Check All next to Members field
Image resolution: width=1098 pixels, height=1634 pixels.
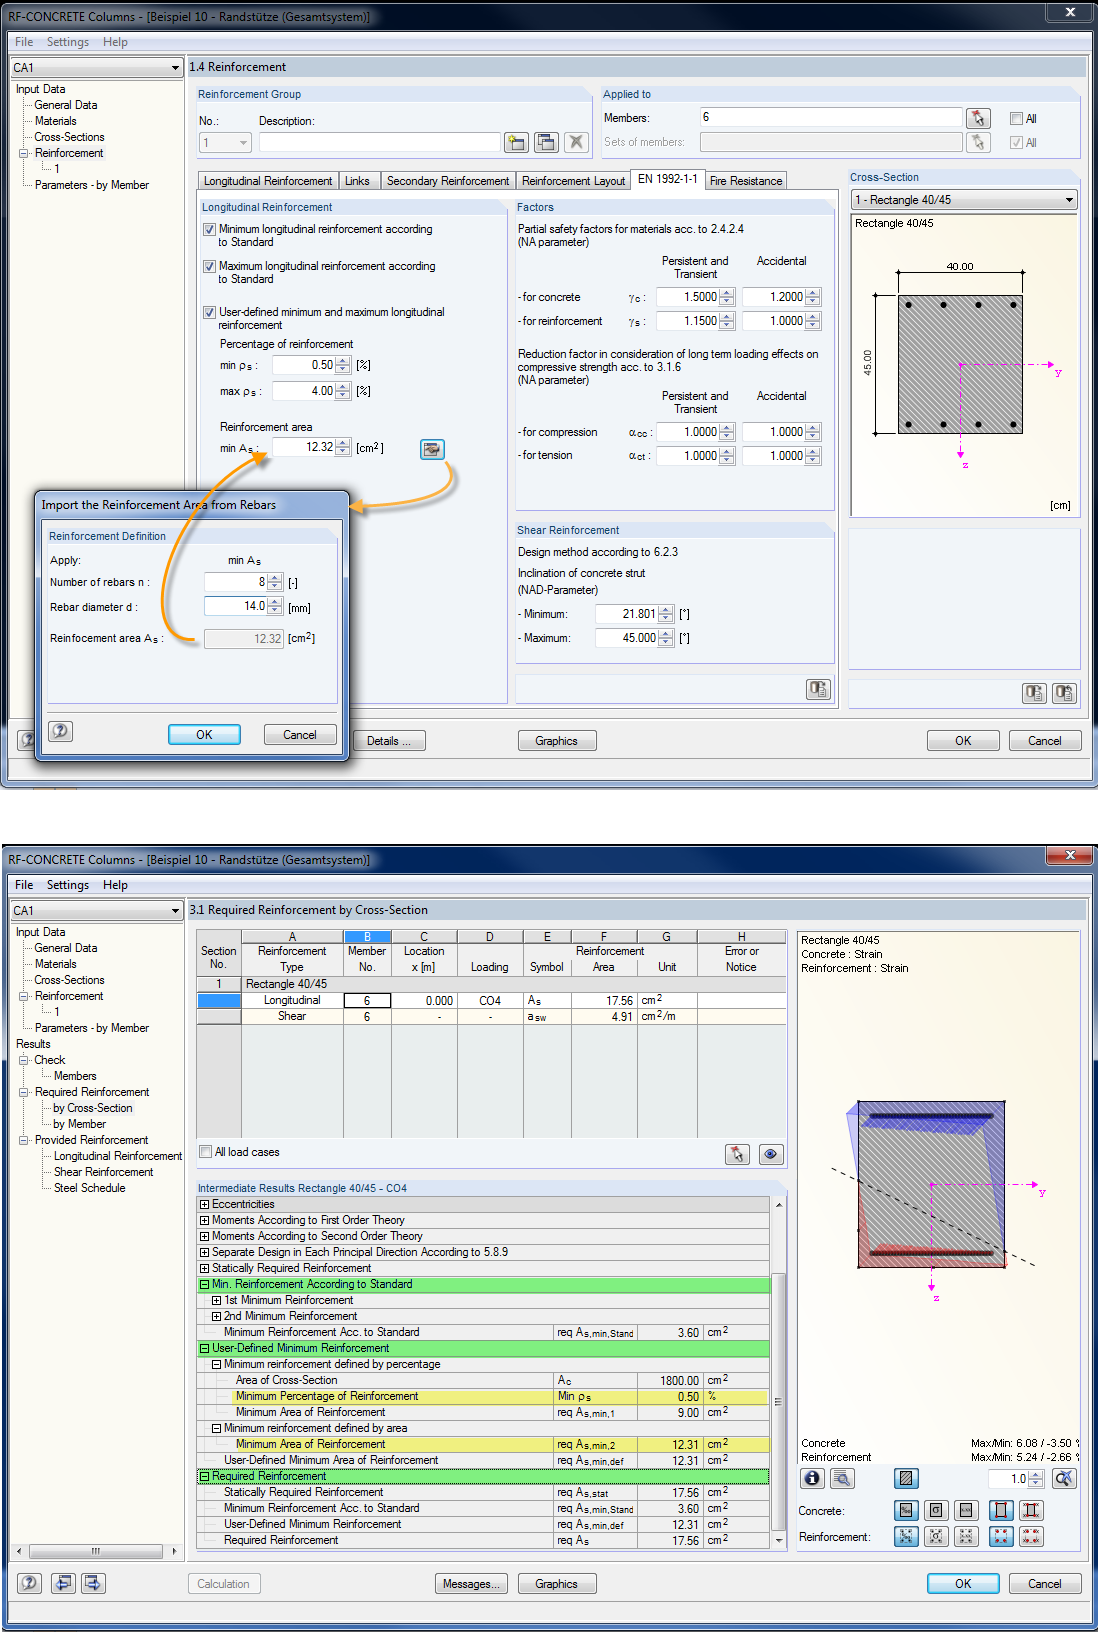click(x=1016, y=118)
